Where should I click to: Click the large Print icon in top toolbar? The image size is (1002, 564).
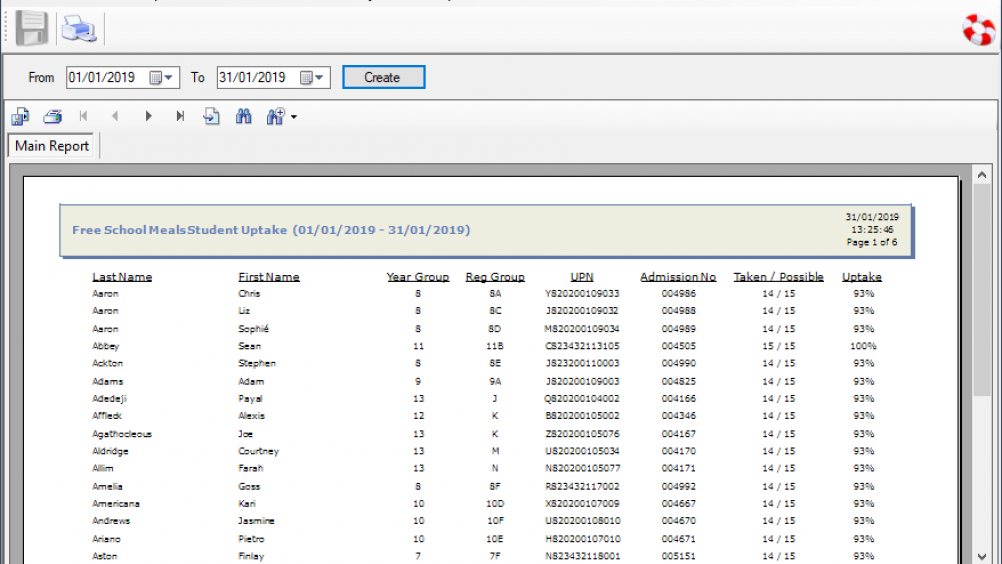[78, 29]
